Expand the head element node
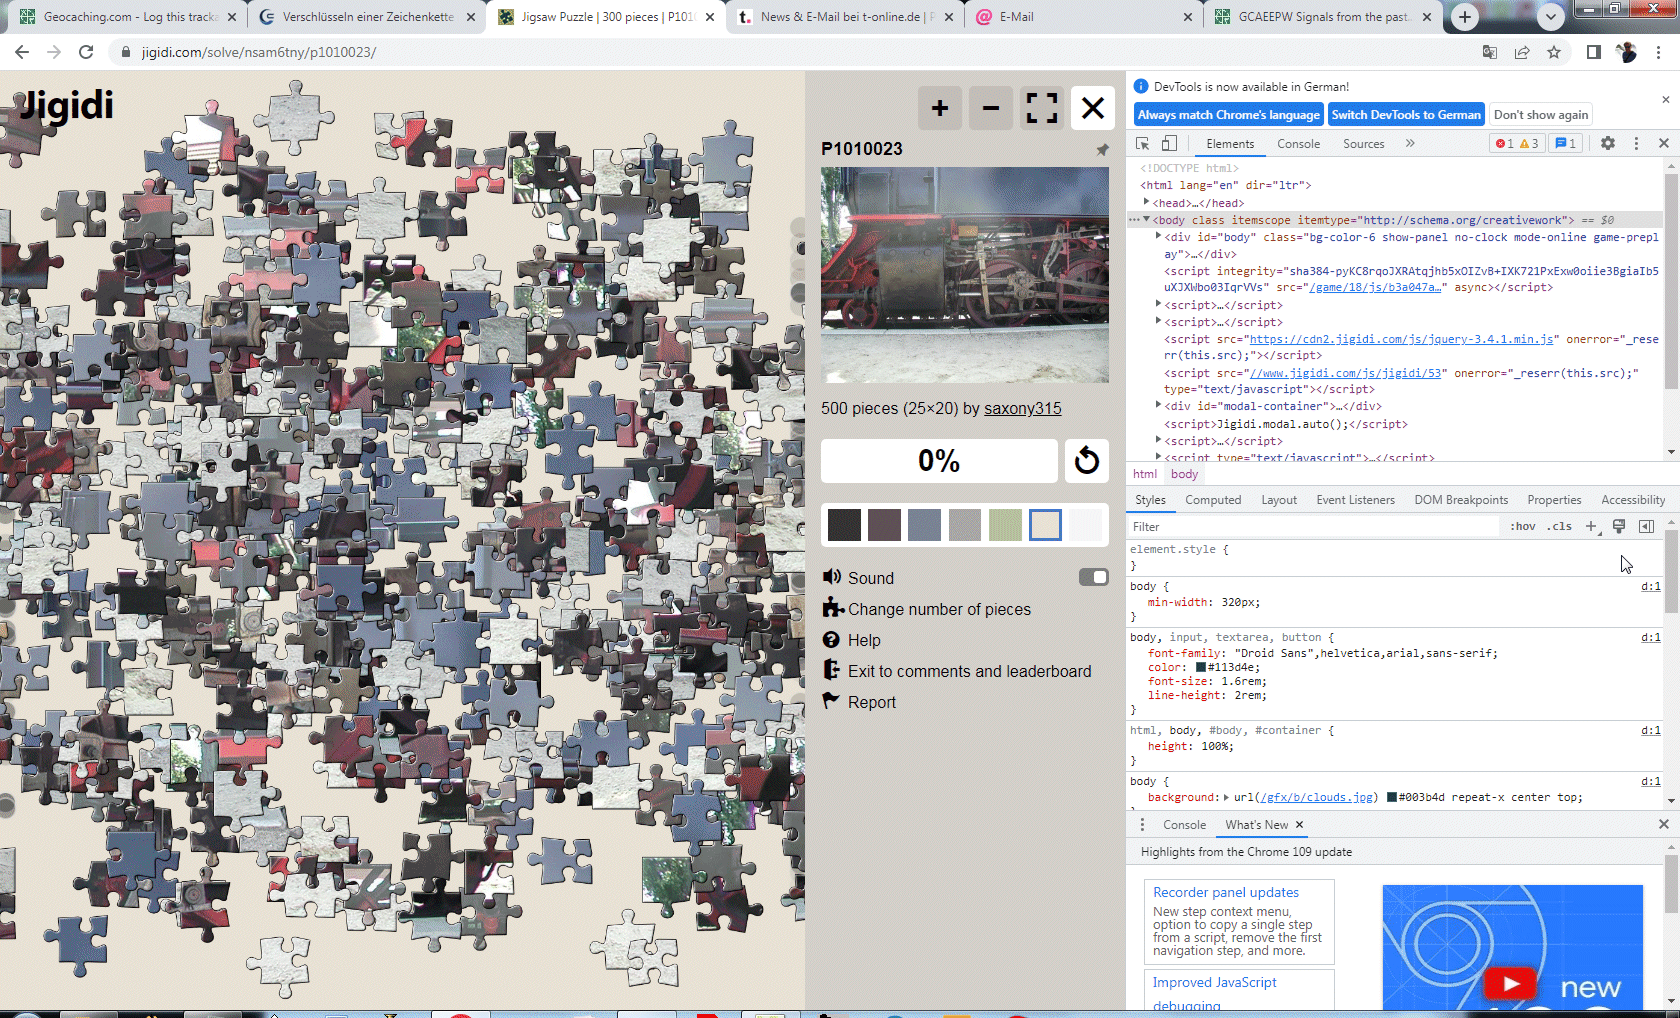The width and height of the screenshot is (1680, 1018). [1147, 202]
